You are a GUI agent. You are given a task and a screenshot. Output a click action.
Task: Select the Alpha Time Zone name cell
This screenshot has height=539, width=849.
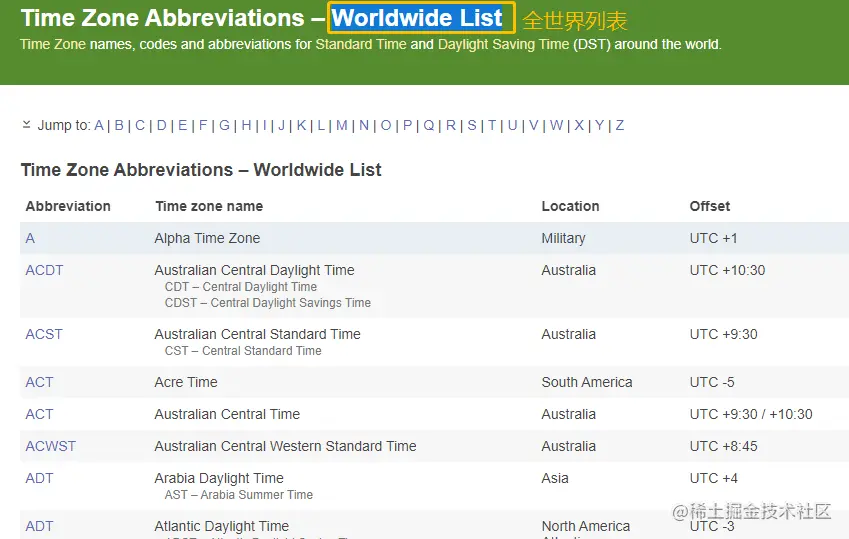point(207,238)
